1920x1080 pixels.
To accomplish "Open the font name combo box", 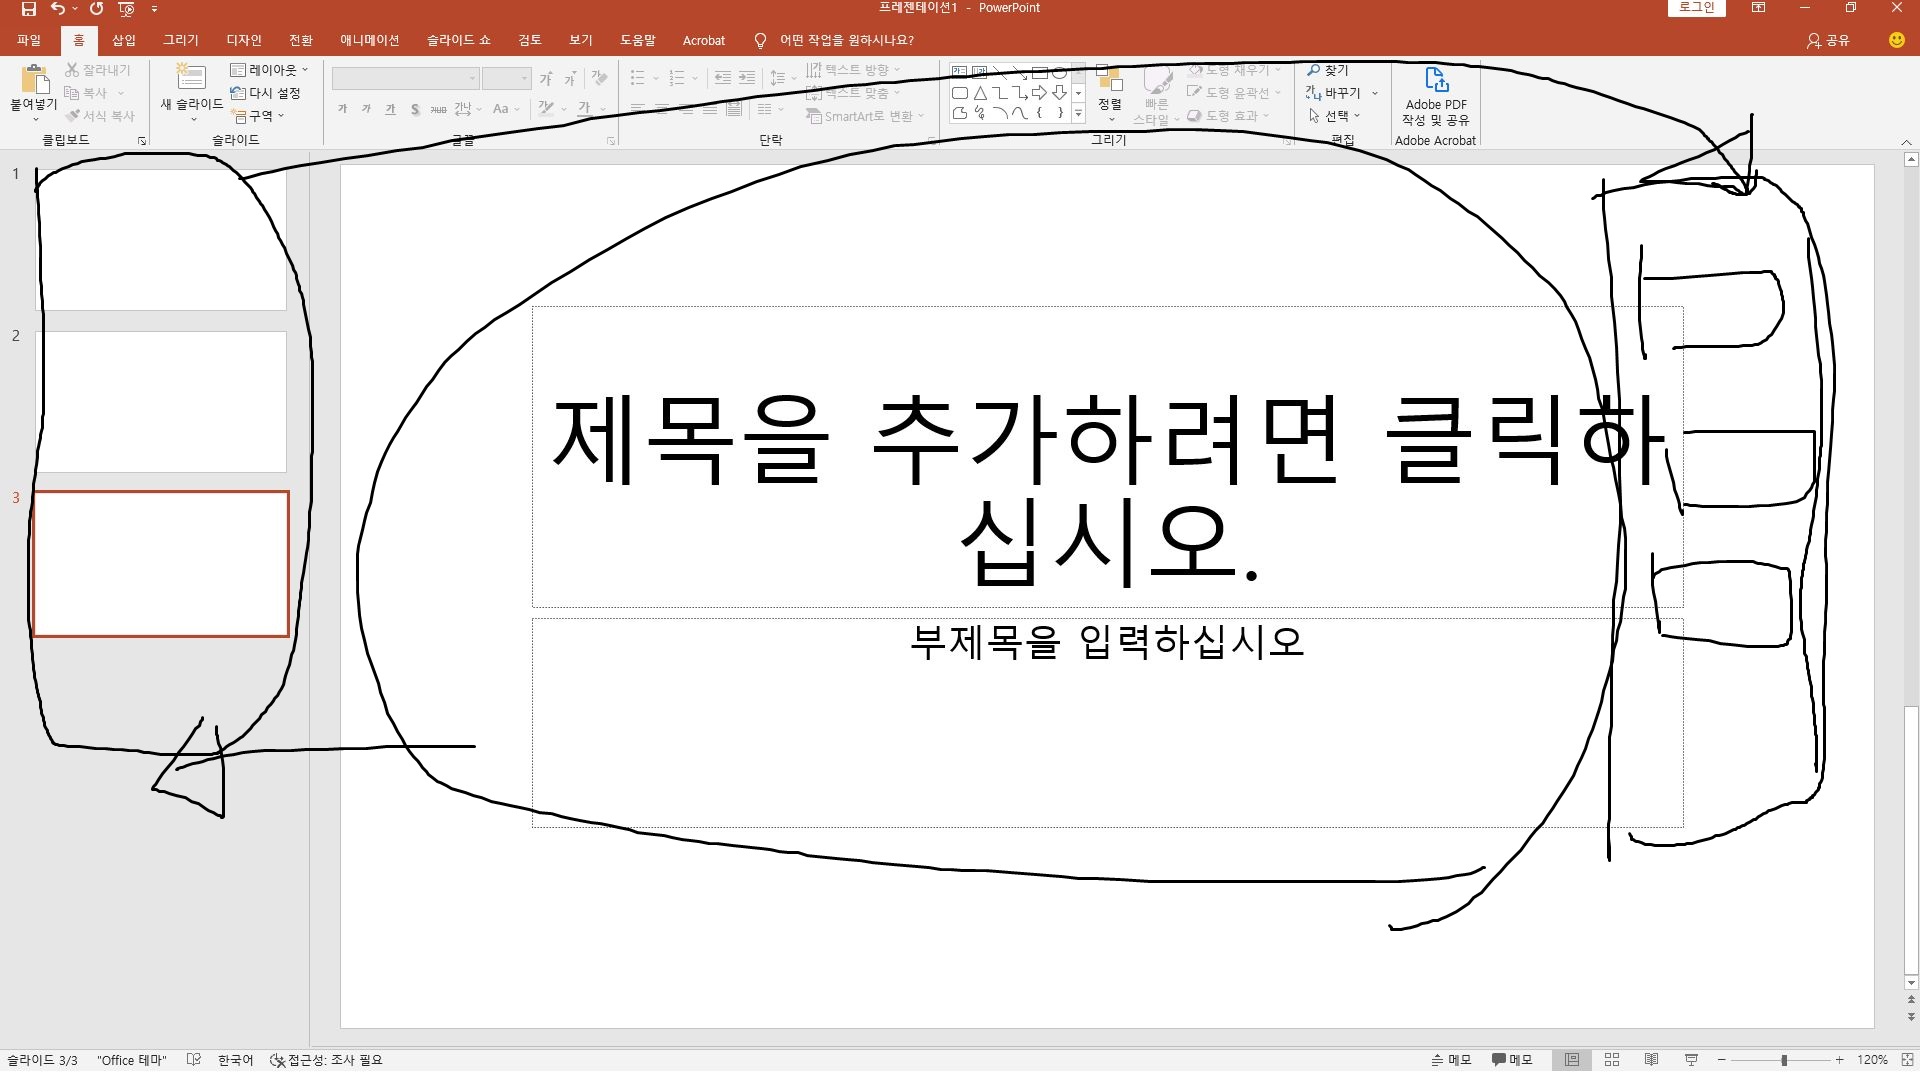I will [405, 78].
